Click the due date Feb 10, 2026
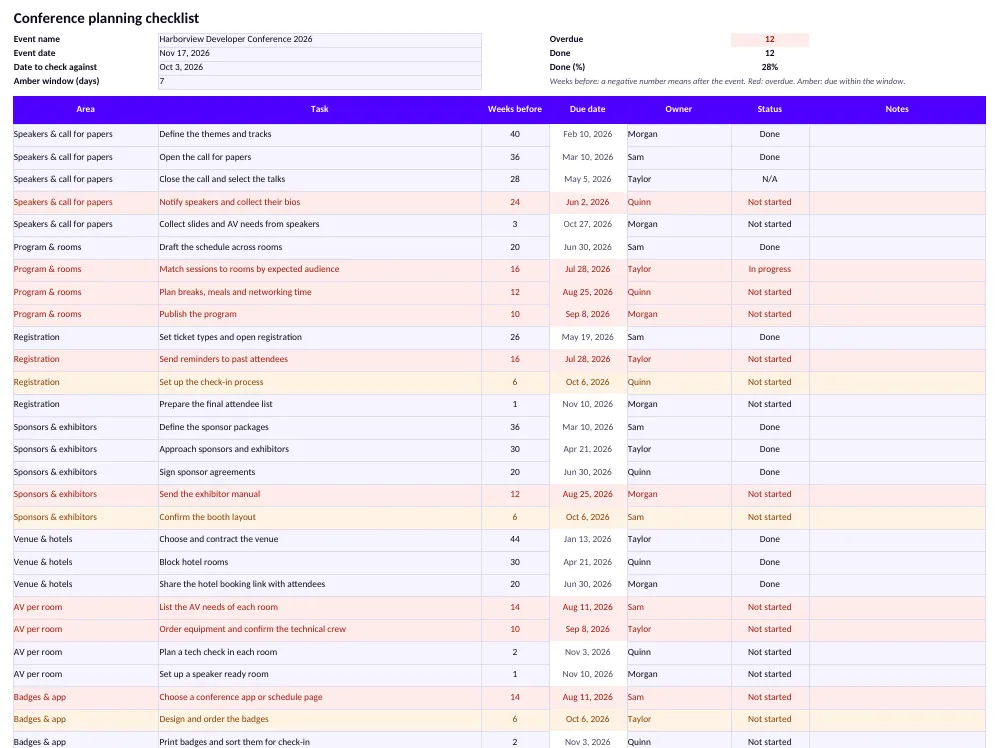 587,134
